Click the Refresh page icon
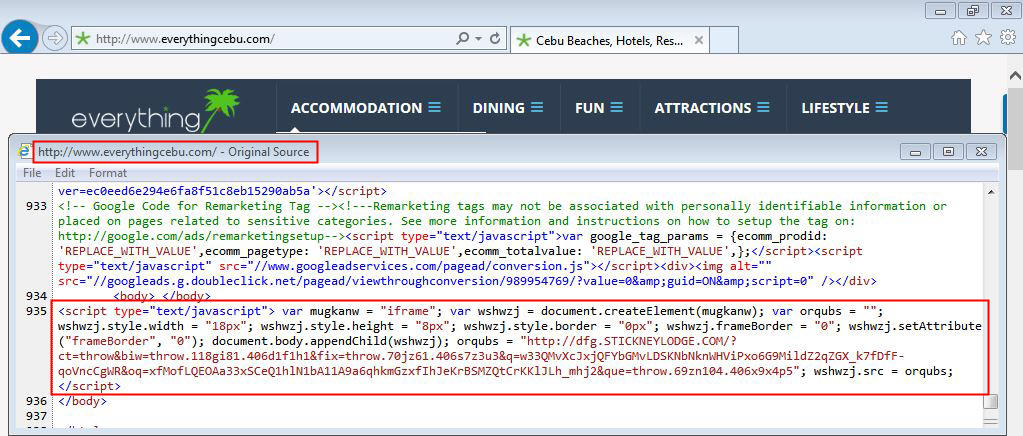 pyautogui.click(x=495, y=39)
